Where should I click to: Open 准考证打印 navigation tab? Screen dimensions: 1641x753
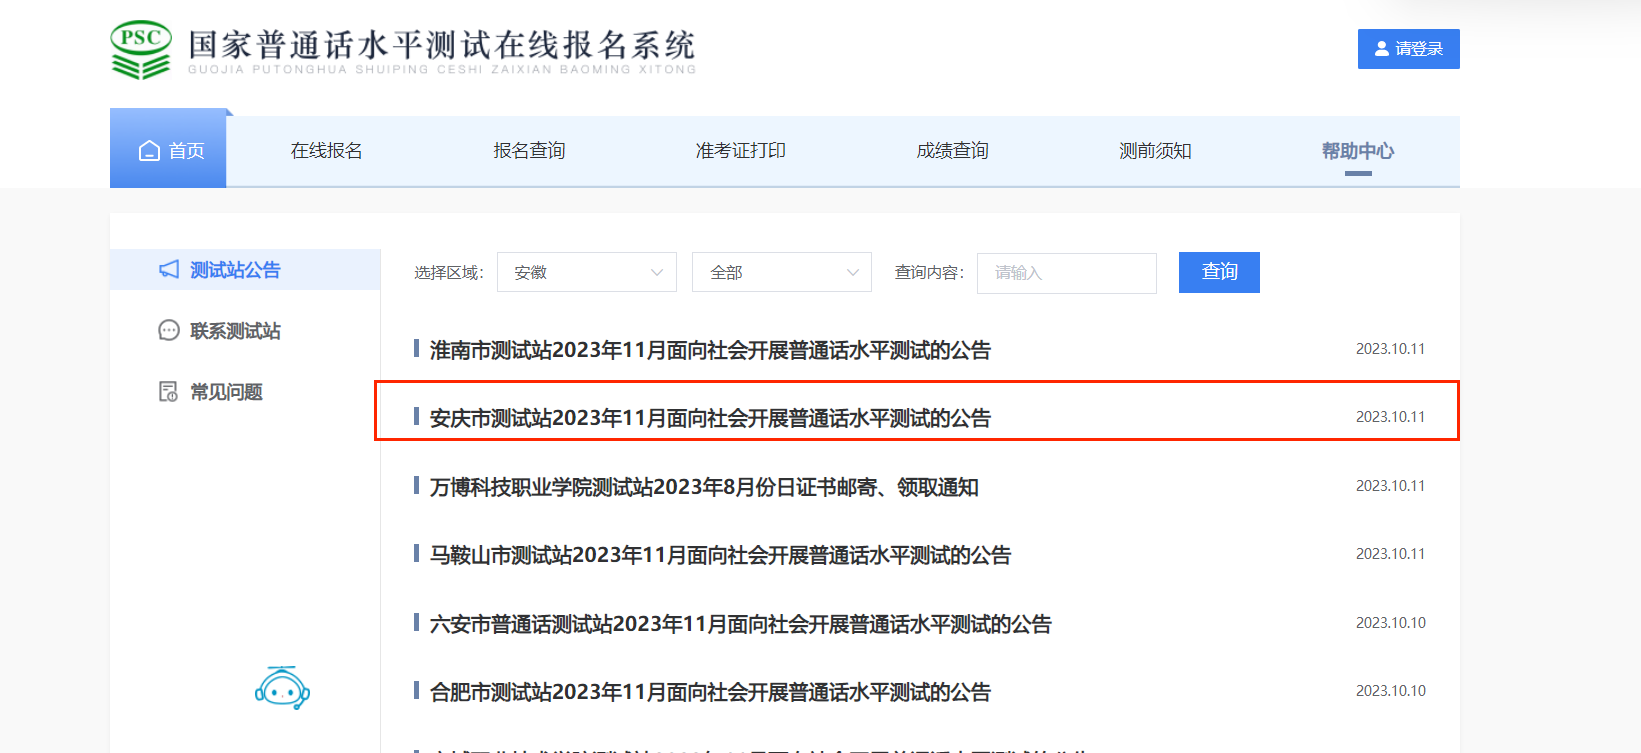coord(741,151)
